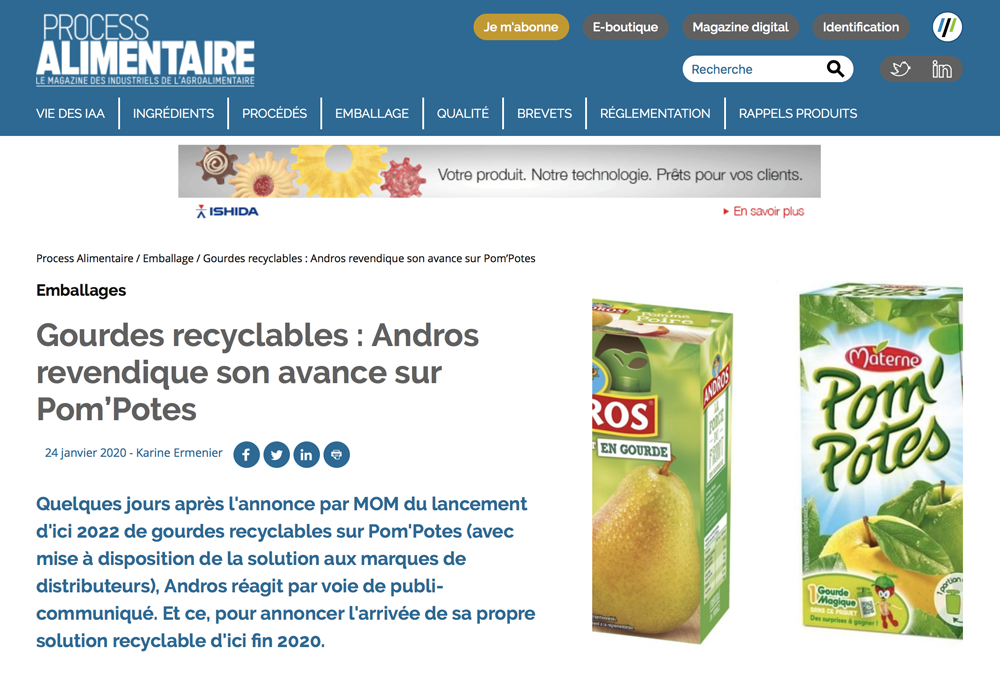Click the round striped logo icon

click(947, 27)
